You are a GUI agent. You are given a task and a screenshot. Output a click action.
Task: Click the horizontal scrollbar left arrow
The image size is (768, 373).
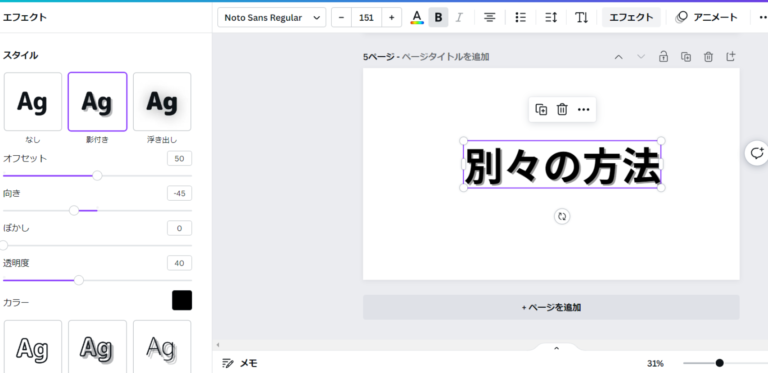coord(218,345)
